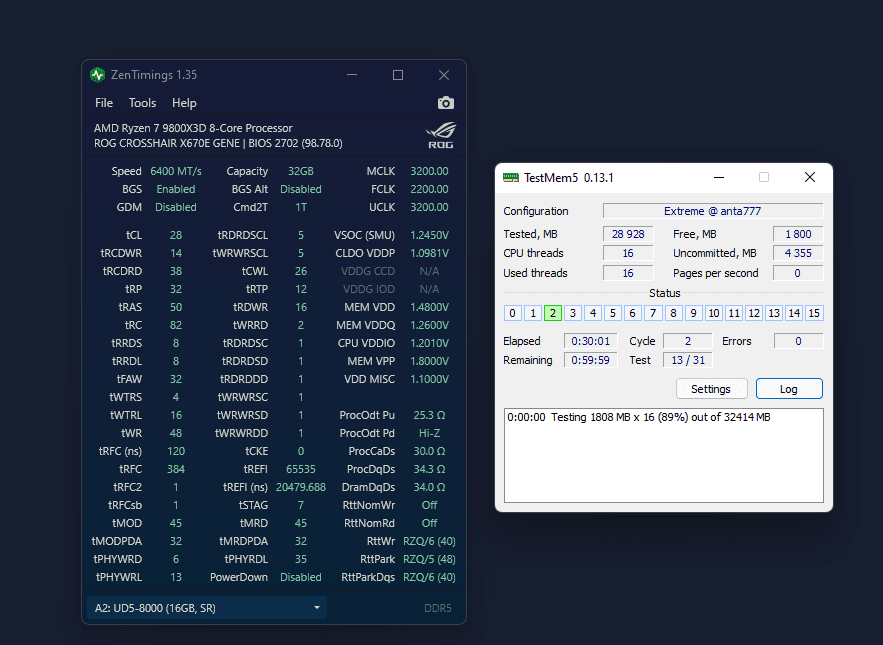Select the green thread status box 2
Viewport: 883px width, 645px height.
coord(553,313)
